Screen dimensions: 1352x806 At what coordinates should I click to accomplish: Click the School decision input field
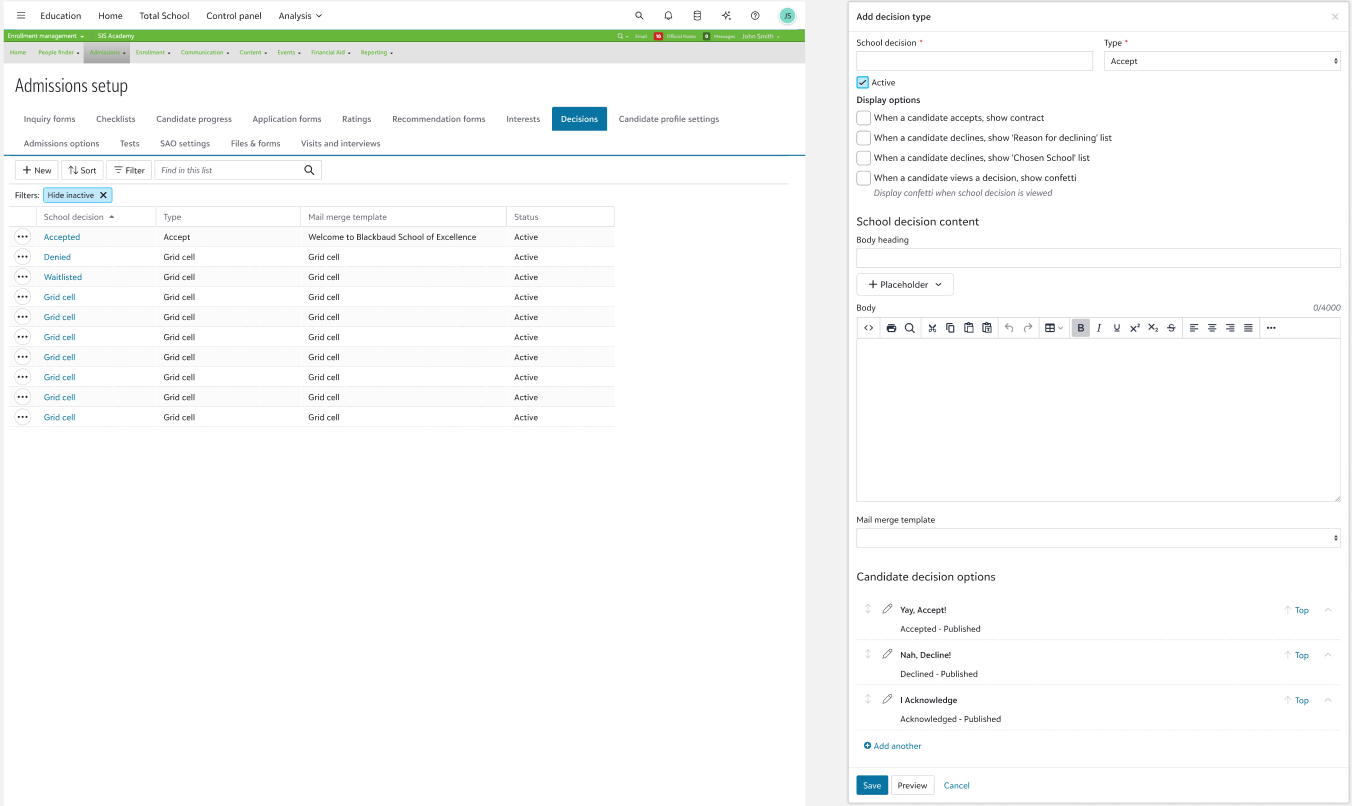coord(973,61)
